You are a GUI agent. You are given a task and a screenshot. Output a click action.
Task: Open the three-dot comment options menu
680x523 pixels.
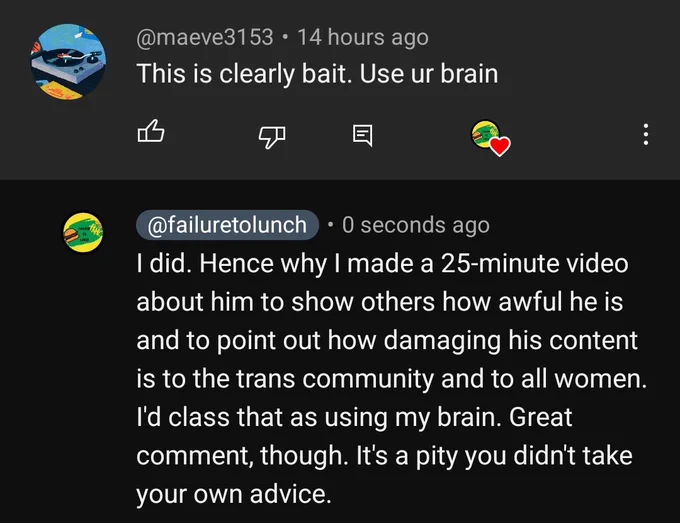pyautogui.click(x=646, y=134)
